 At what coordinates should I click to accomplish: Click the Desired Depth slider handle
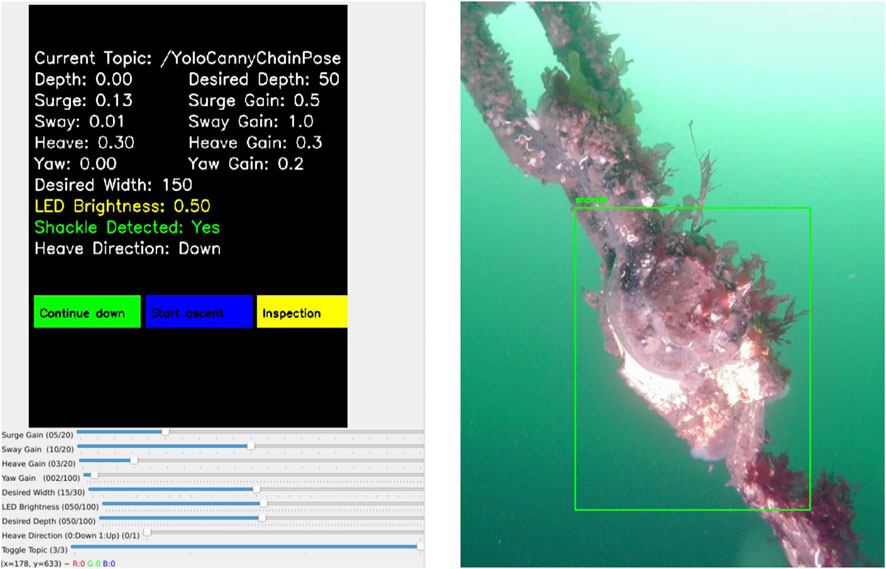pos(262,518)
